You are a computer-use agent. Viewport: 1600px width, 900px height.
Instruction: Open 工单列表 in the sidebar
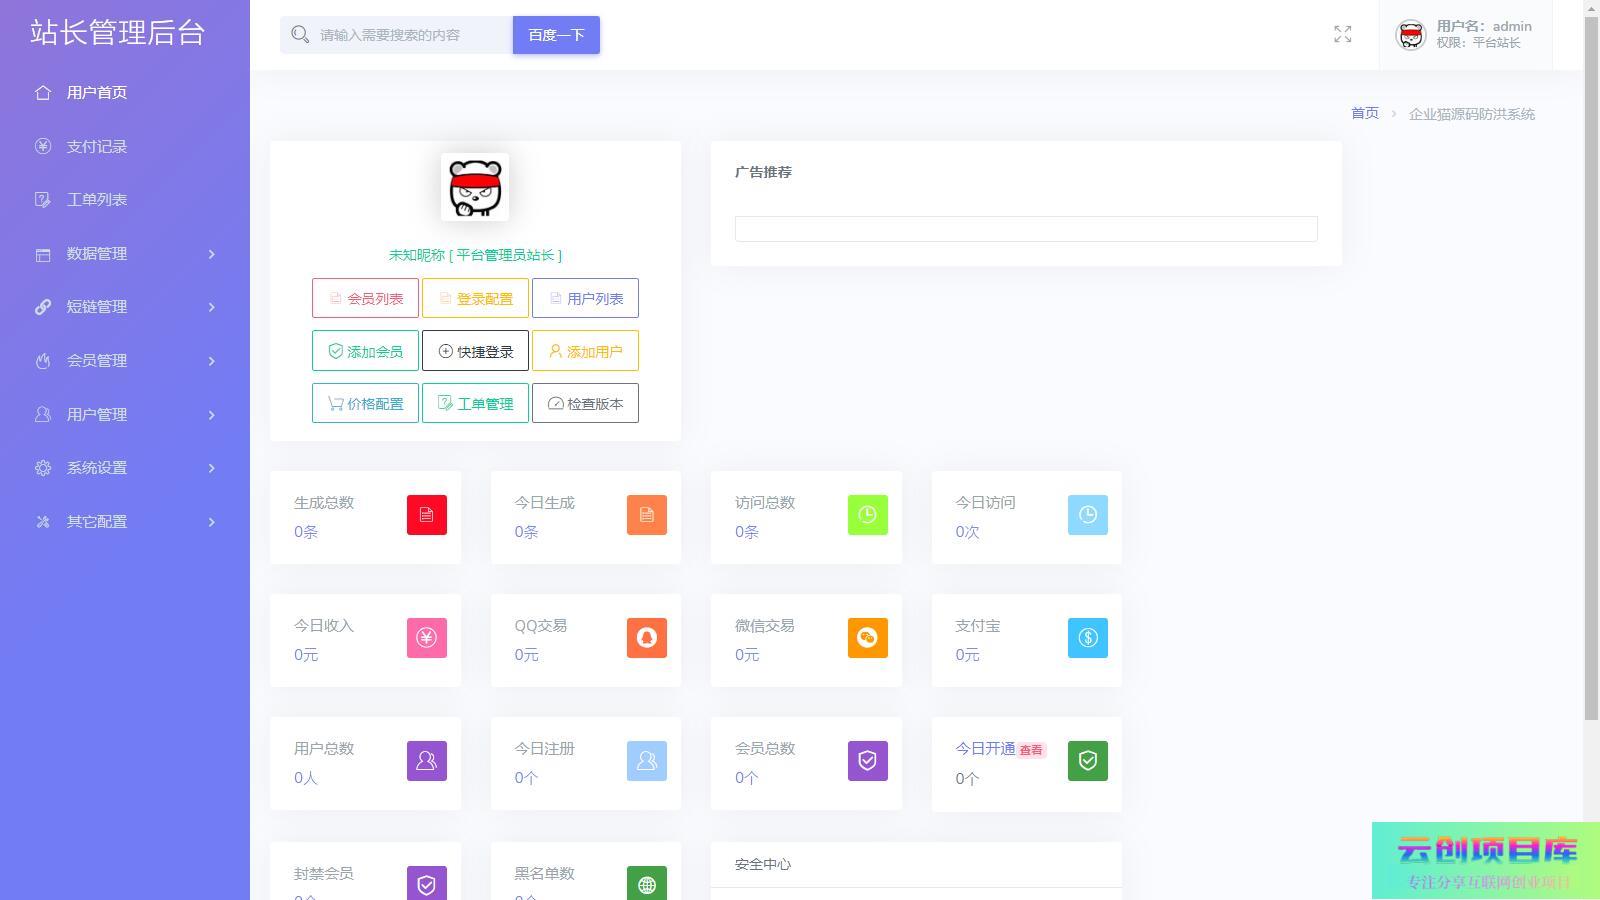(x=97, y=200)
